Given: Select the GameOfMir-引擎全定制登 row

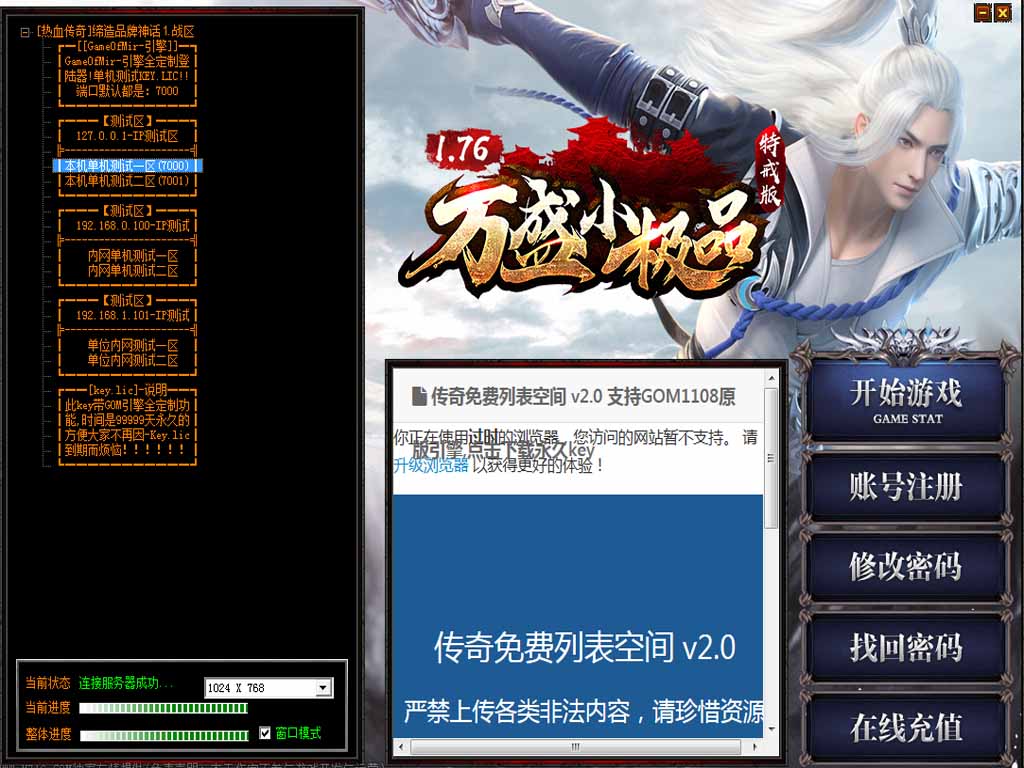Looking at the screenshot, I should point(127,61).
